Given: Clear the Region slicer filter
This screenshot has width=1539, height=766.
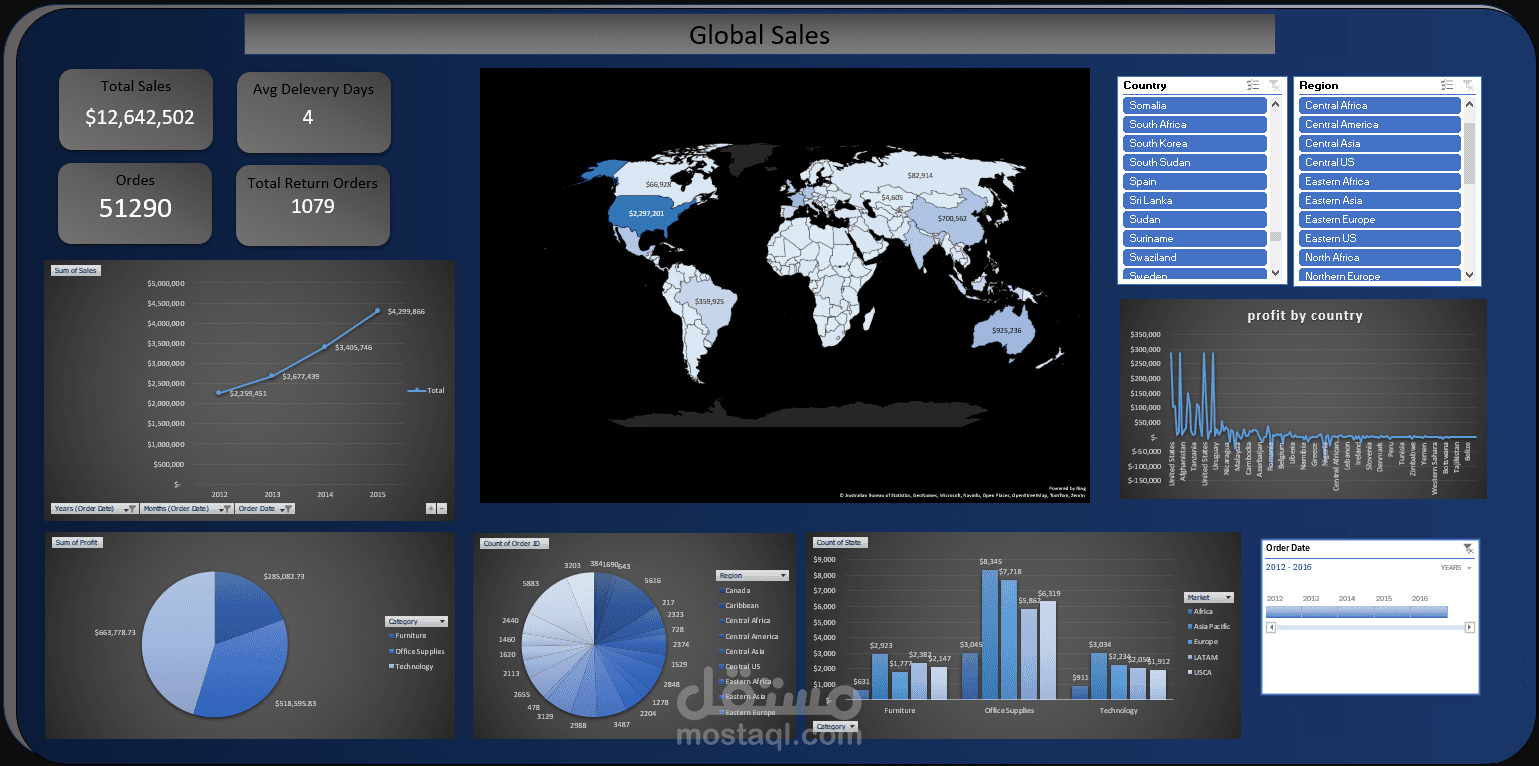Looking at the screenshot, I should [1468, 86].
